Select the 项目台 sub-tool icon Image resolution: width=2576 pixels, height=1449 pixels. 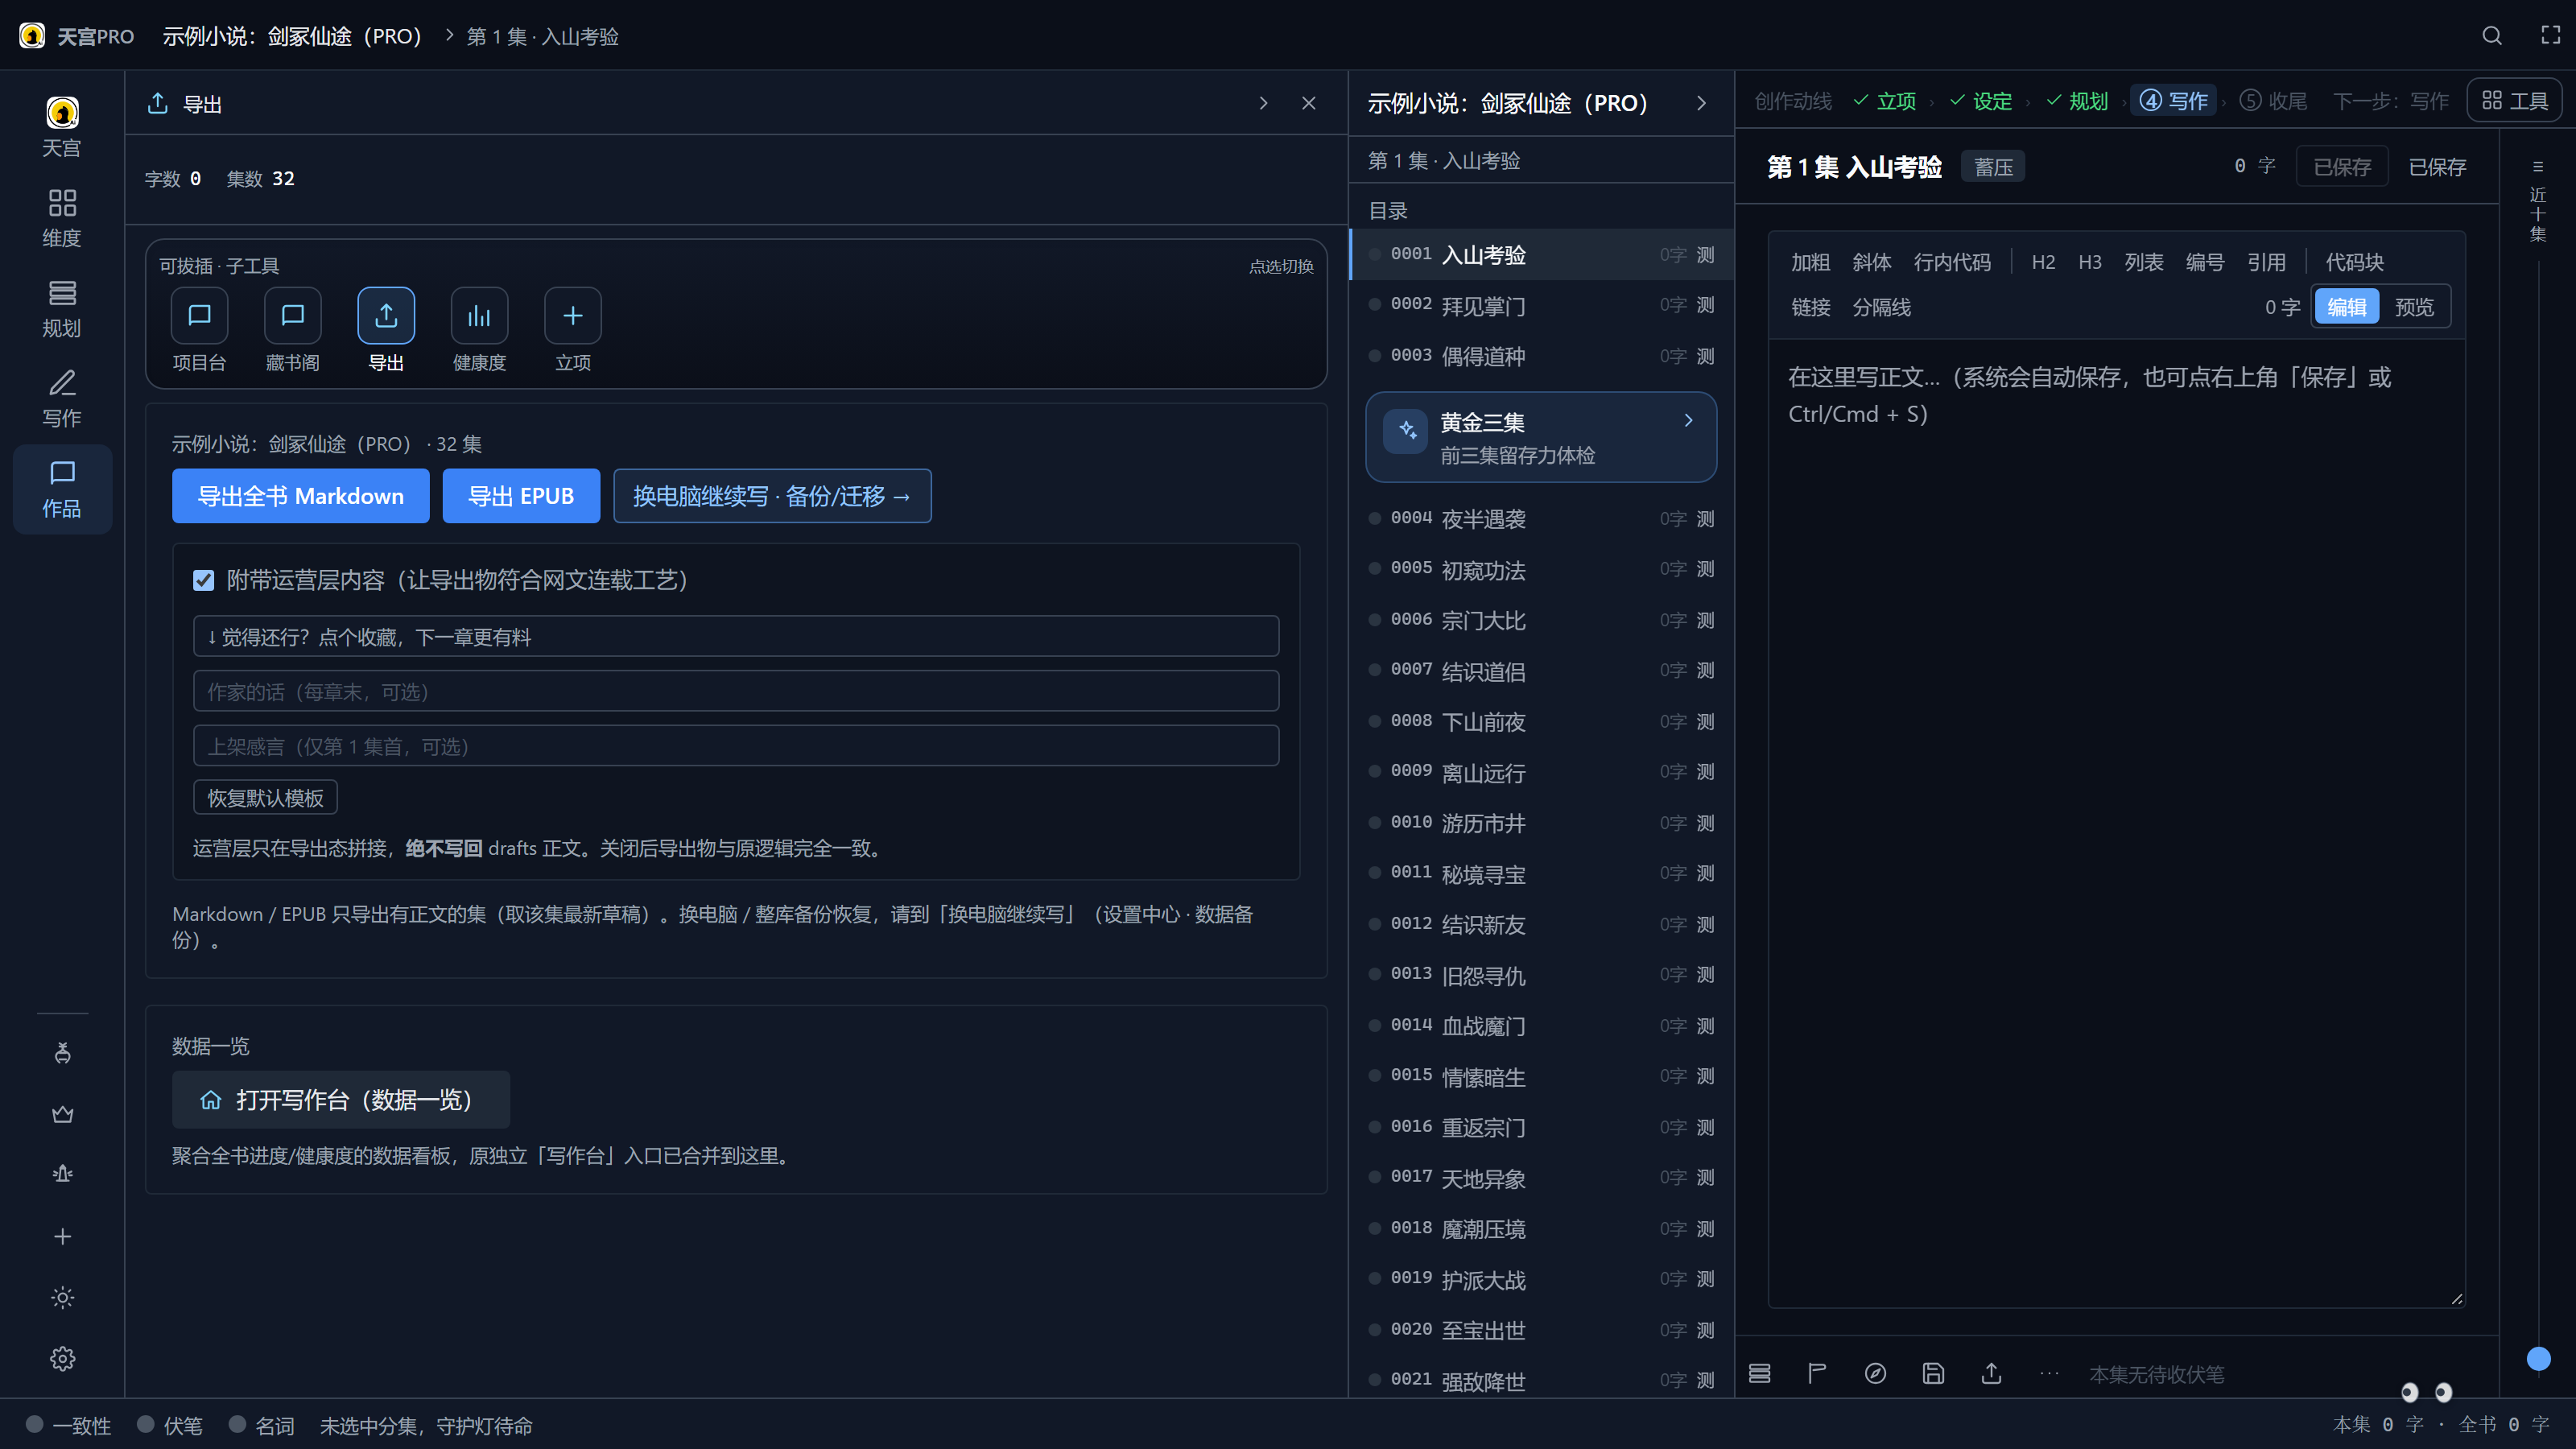click(x=199, y=316)
